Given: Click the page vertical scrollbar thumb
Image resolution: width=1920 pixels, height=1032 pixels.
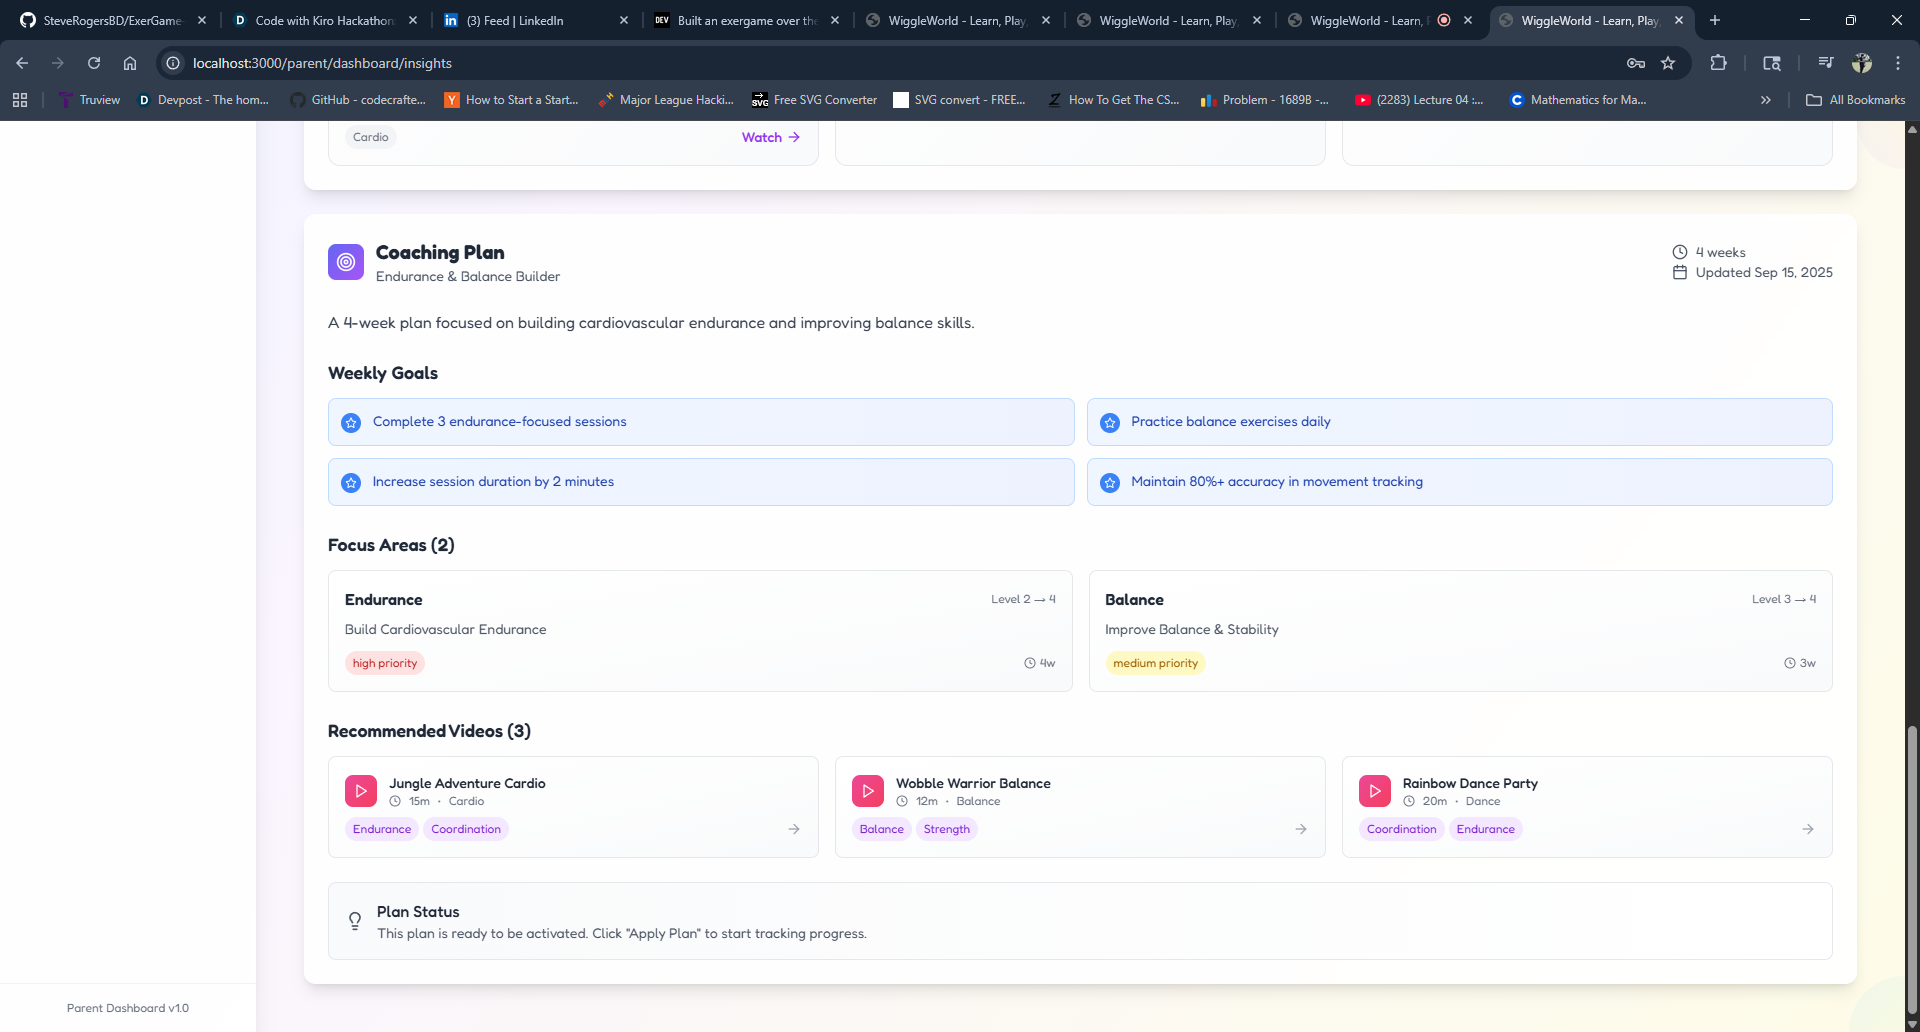Looking at the screenshot, I should pos(1912,870).
